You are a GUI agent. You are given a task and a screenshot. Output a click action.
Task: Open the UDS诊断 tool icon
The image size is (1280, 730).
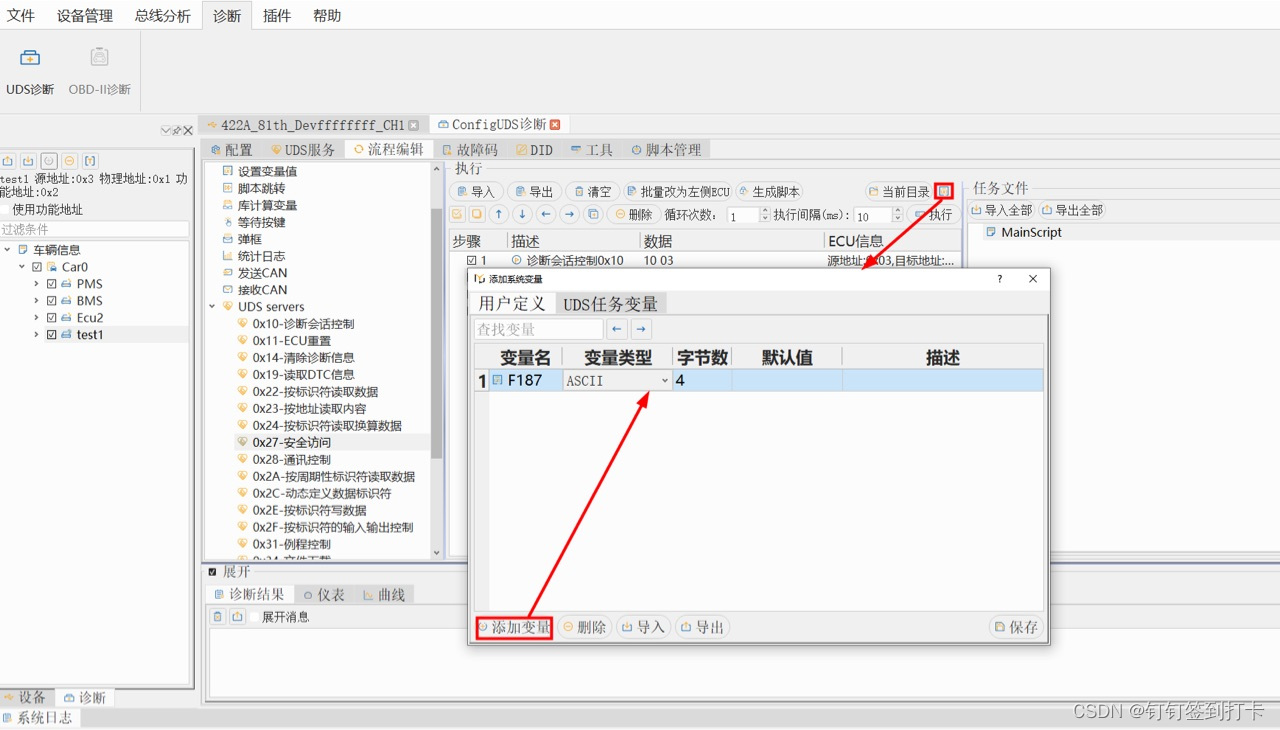30,58
